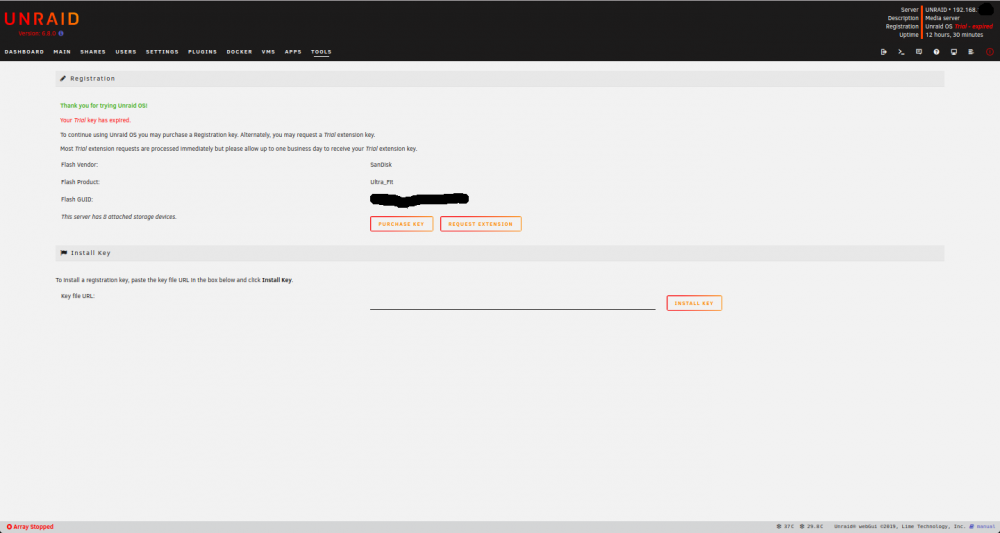
Task: Open the manual link in the footer
Action: click(985, 527)
